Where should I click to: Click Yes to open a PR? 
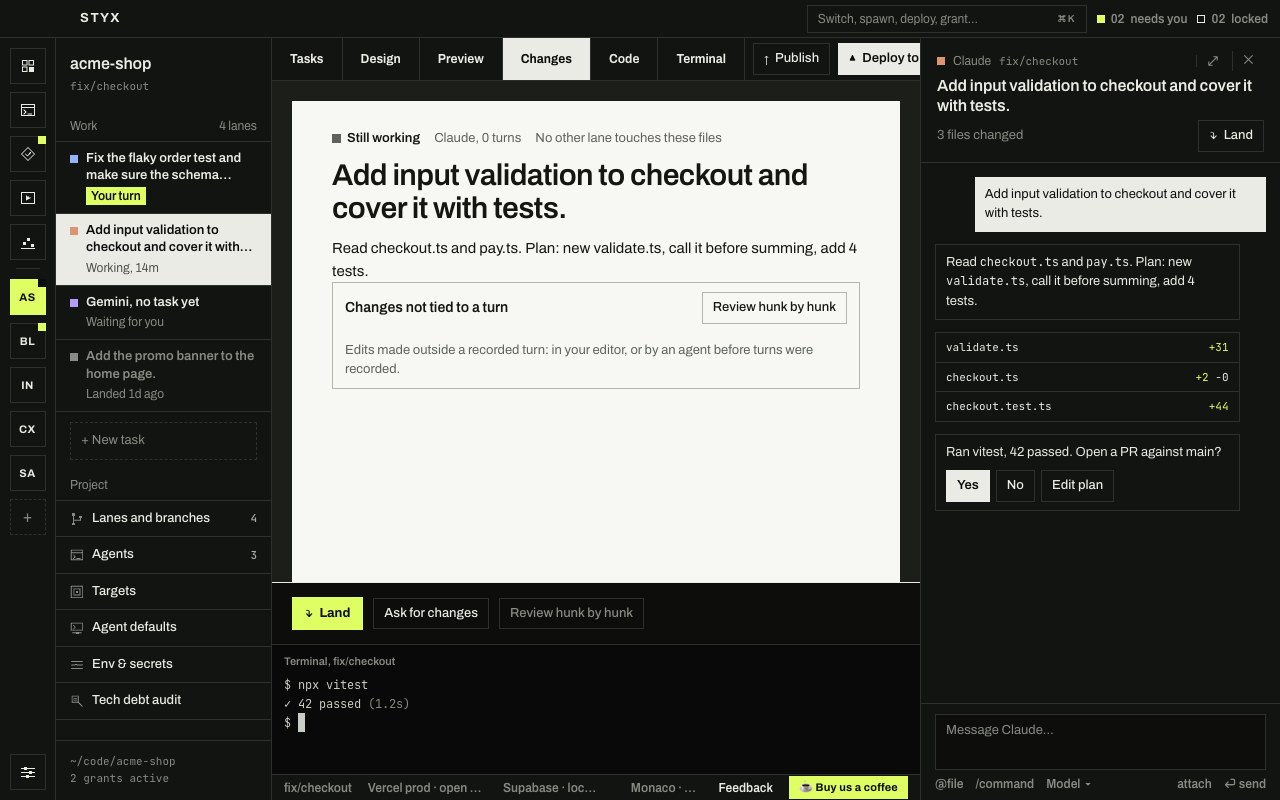point(968,485)
